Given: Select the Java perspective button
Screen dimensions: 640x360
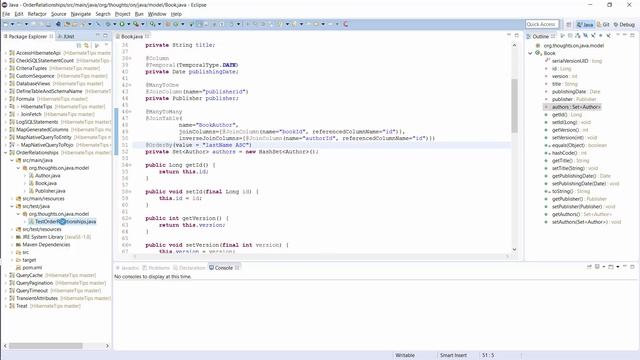Looking at the screenshot, I should point(585,24).
